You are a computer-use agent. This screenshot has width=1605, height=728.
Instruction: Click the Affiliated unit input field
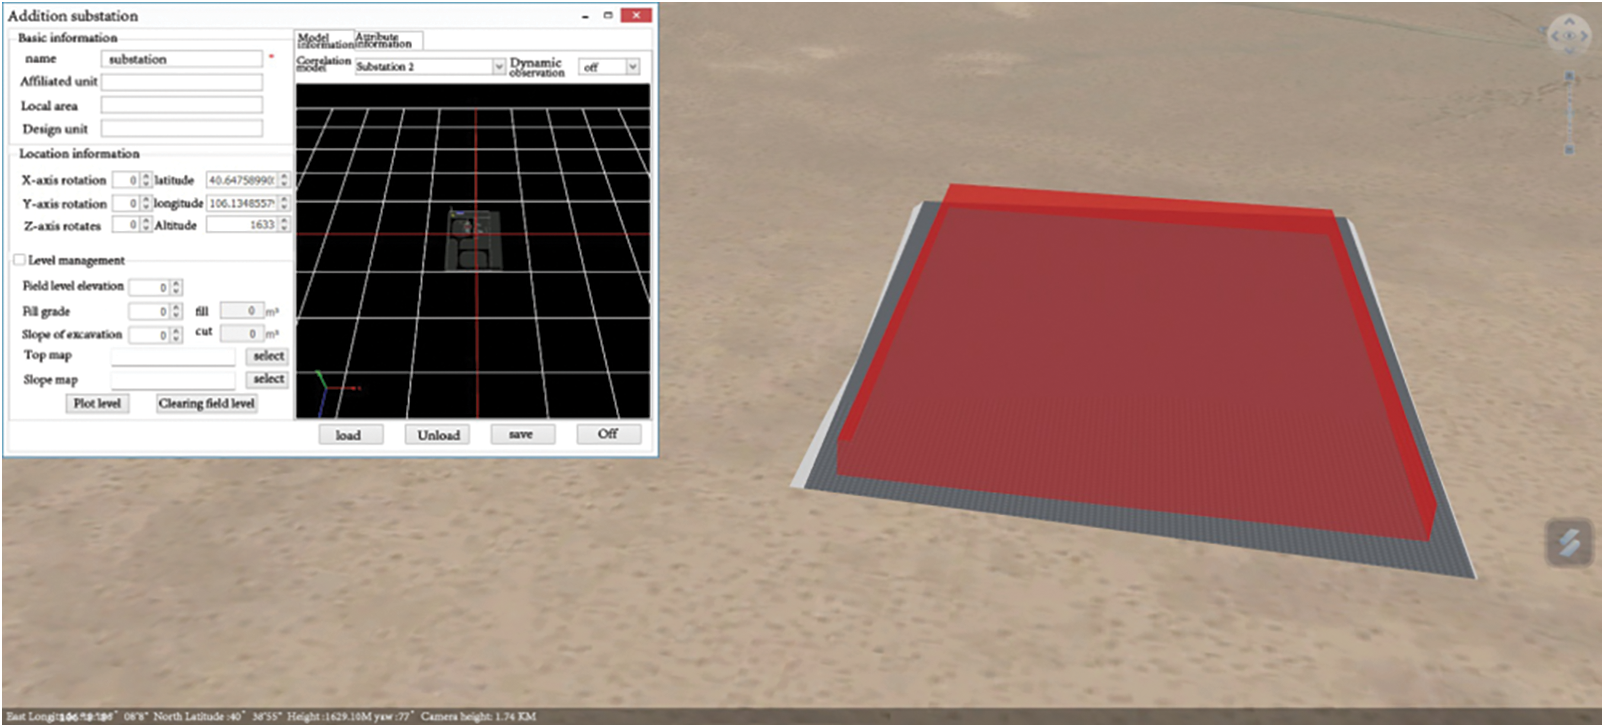tap(181, 82)
